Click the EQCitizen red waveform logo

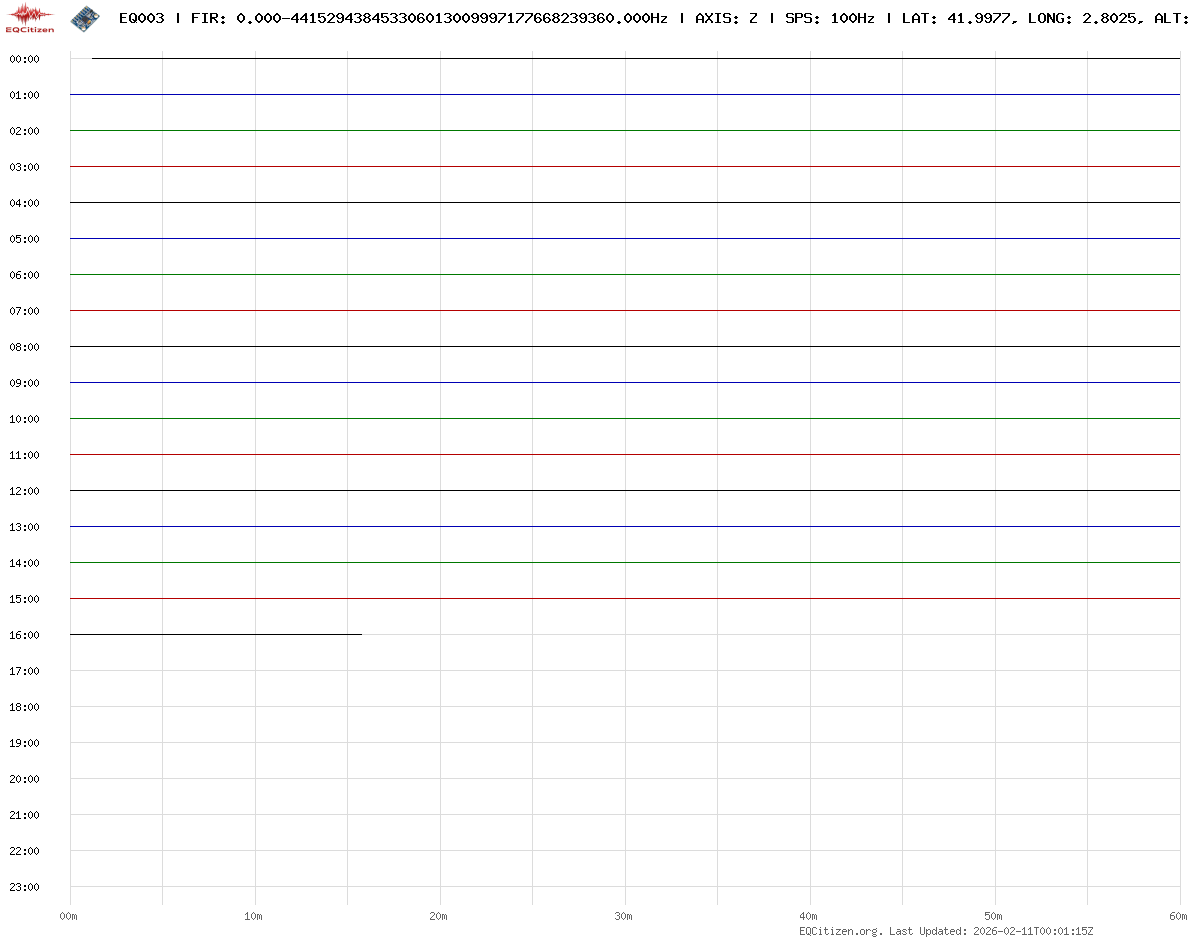click(x=30, y=17)
